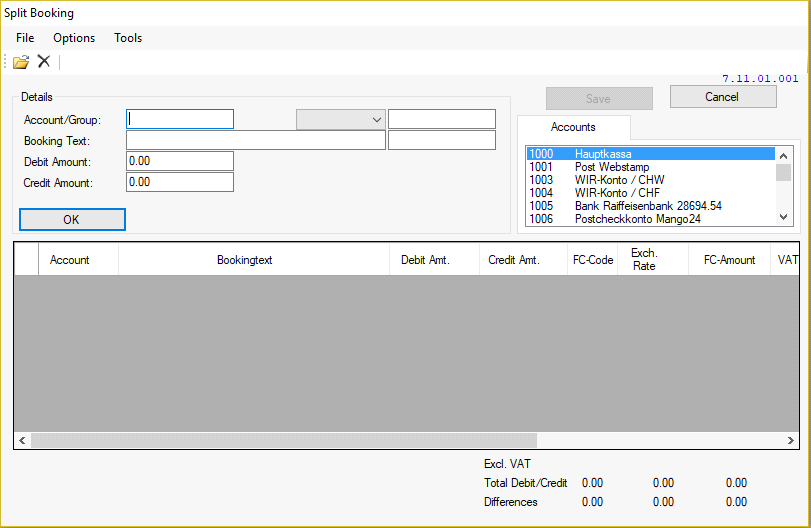The image size is (811, 528).
Task: Click the VAT column header
Action: [x=785, y=259]
